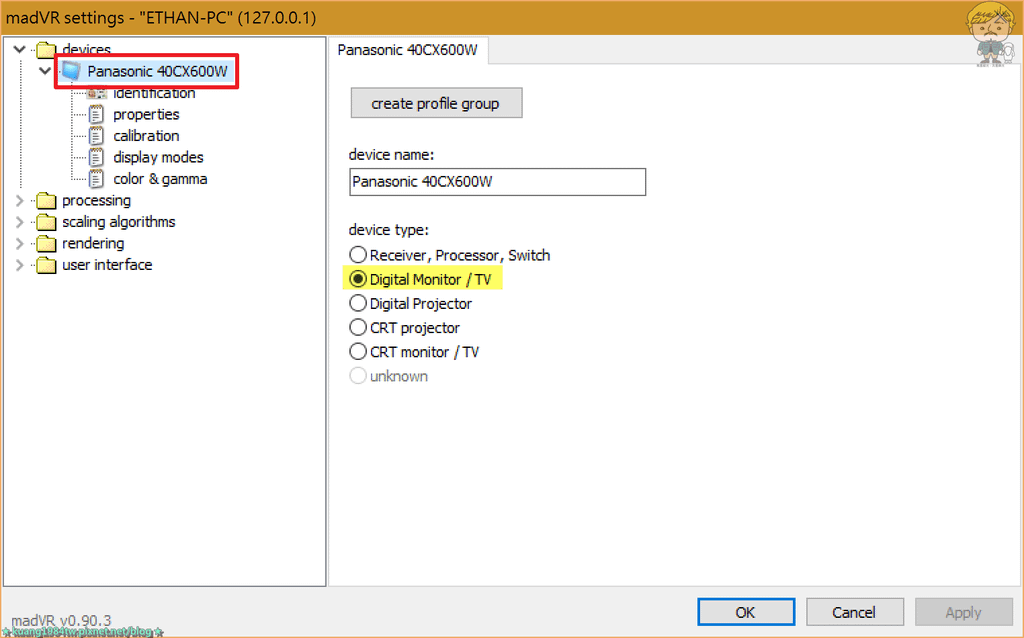The image size is (1024, 638).
Task: Click create profile group button
Action: (436, 103)
